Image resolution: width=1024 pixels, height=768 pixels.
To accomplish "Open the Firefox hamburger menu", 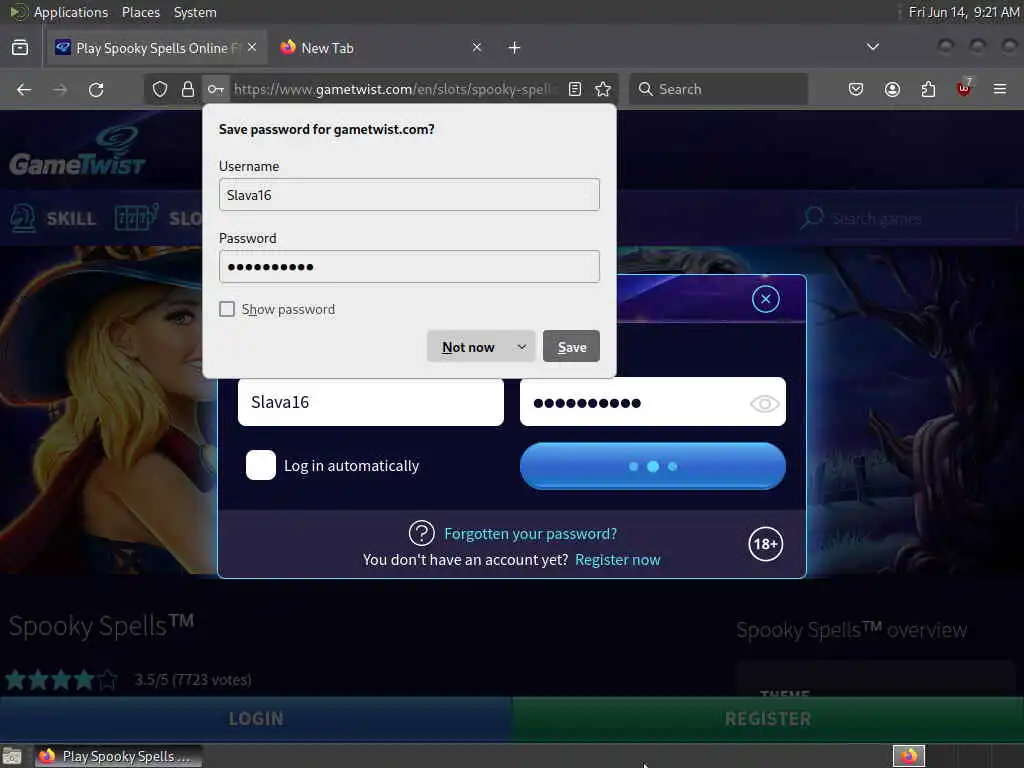I will point(1000,89).
